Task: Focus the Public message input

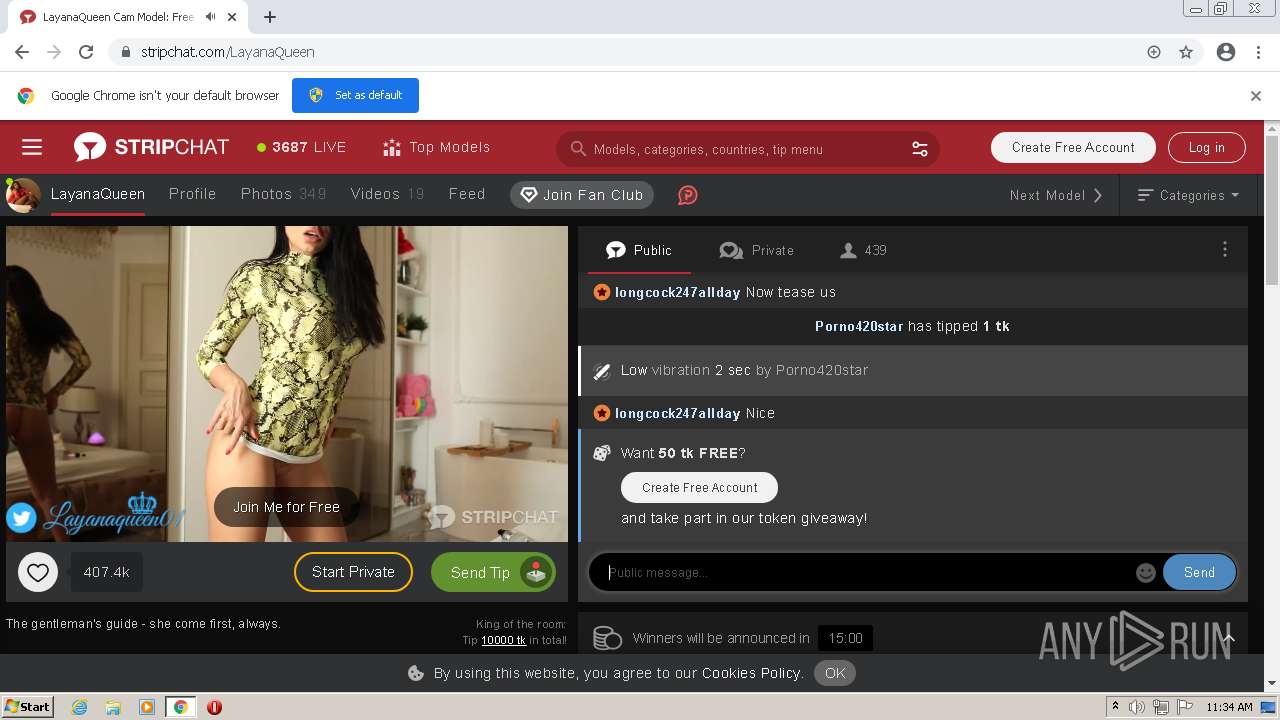Action: [x=865, y=573]
